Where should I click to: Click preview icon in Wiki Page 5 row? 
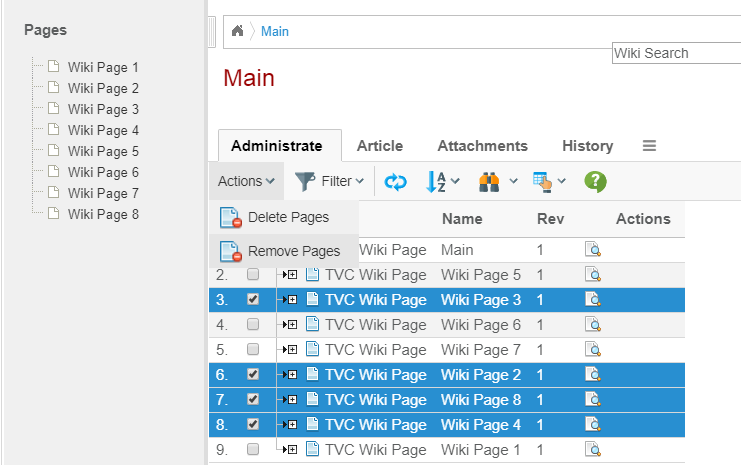click(592, 275)
